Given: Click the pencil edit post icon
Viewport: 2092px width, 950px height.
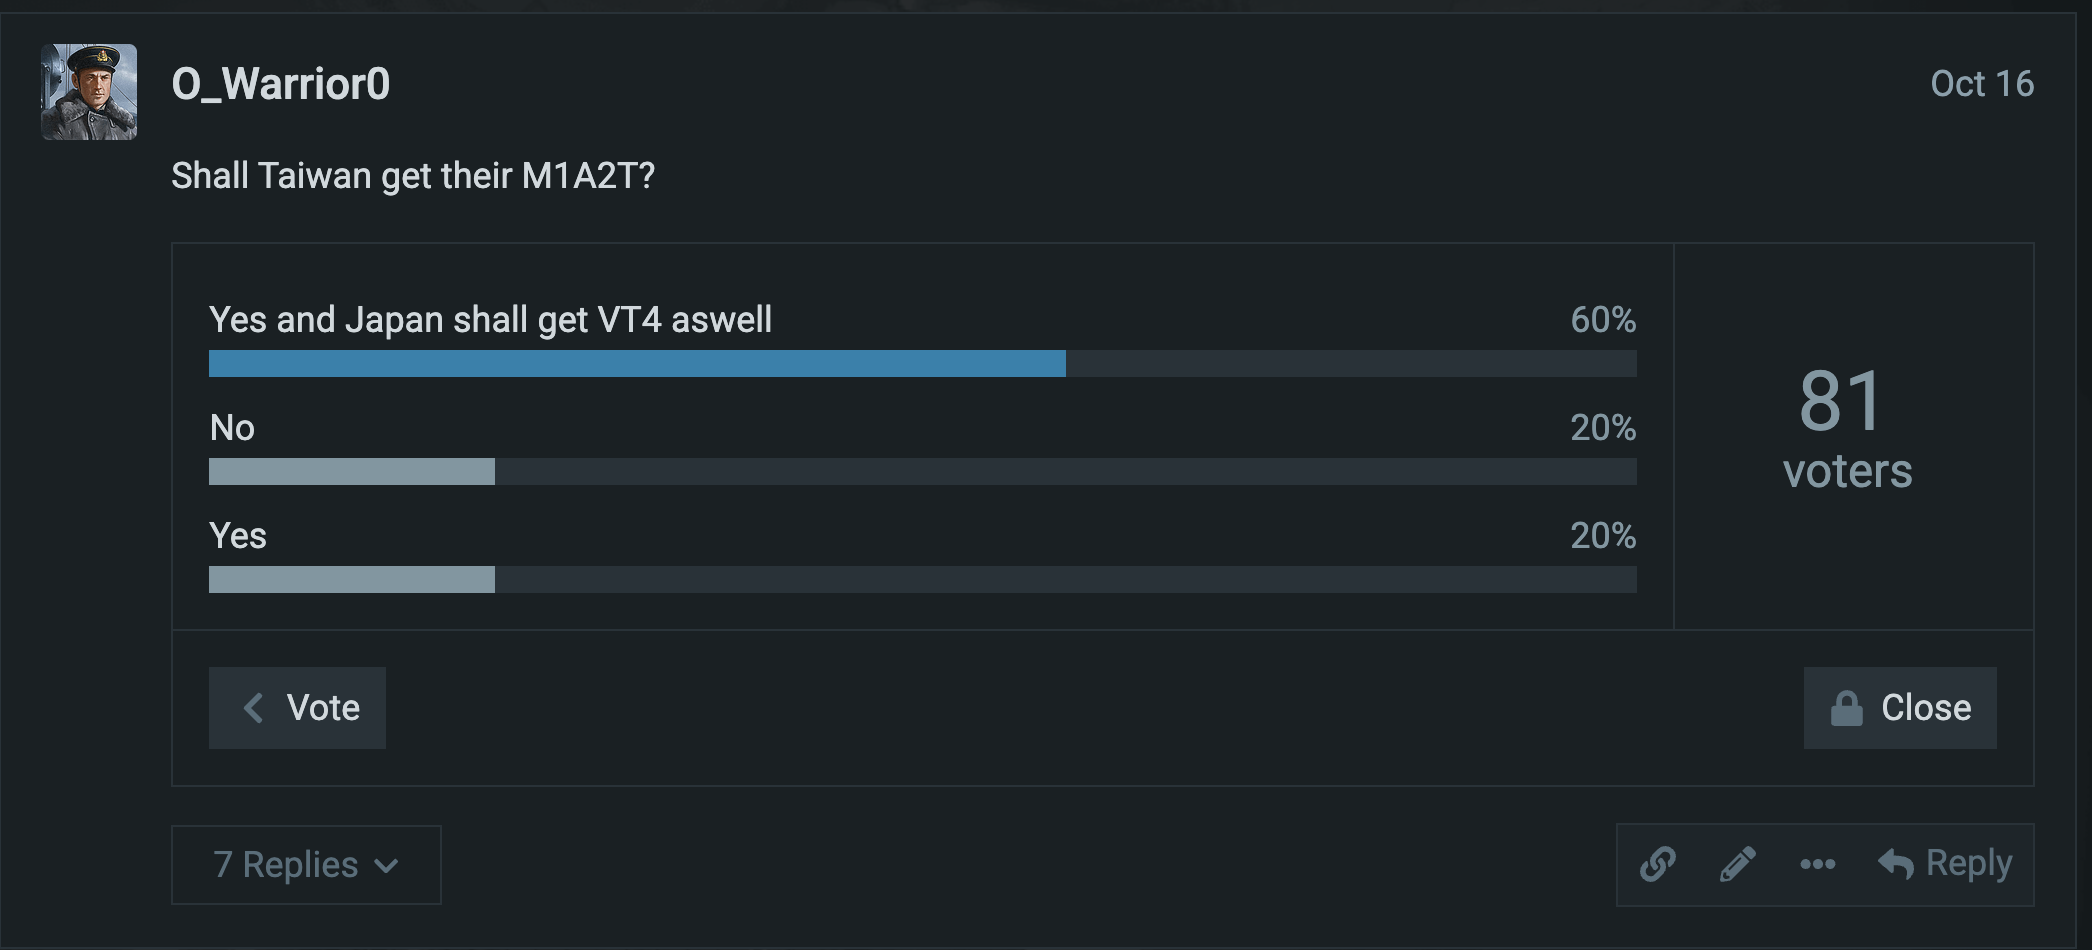Looking at the screenshot, I should (x=1737, y=864).
